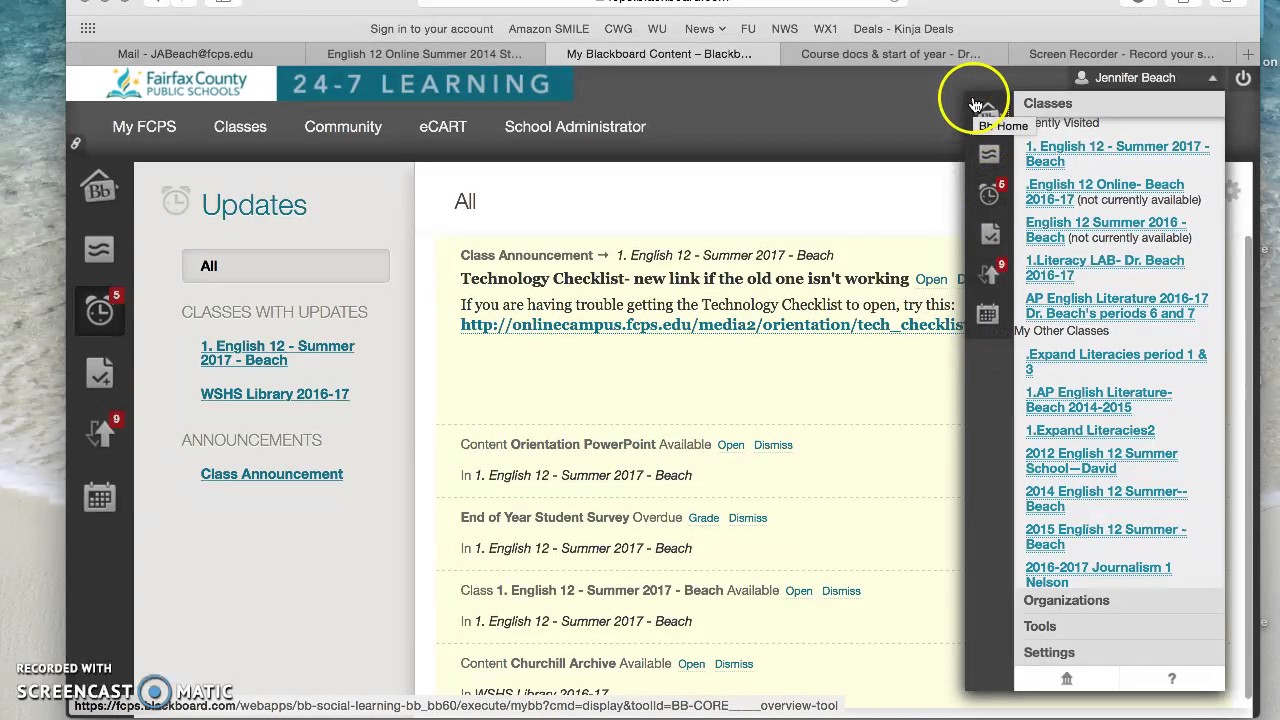
Task: Open Orientation PowerPoint content
Action: [x=730, y=445]
